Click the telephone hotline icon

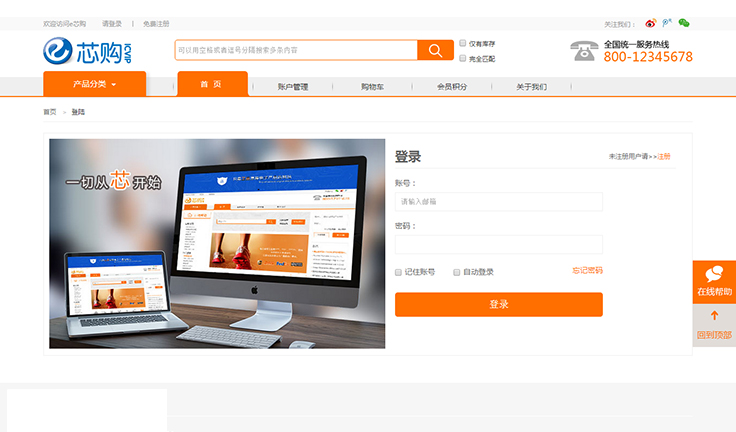click(584, 51)
